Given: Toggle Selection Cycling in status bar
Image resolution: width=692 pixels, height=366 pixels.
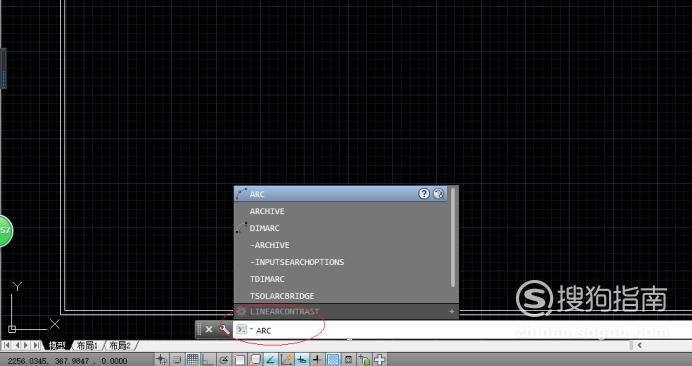Looking at the screenshot, I should pos(364,359).
